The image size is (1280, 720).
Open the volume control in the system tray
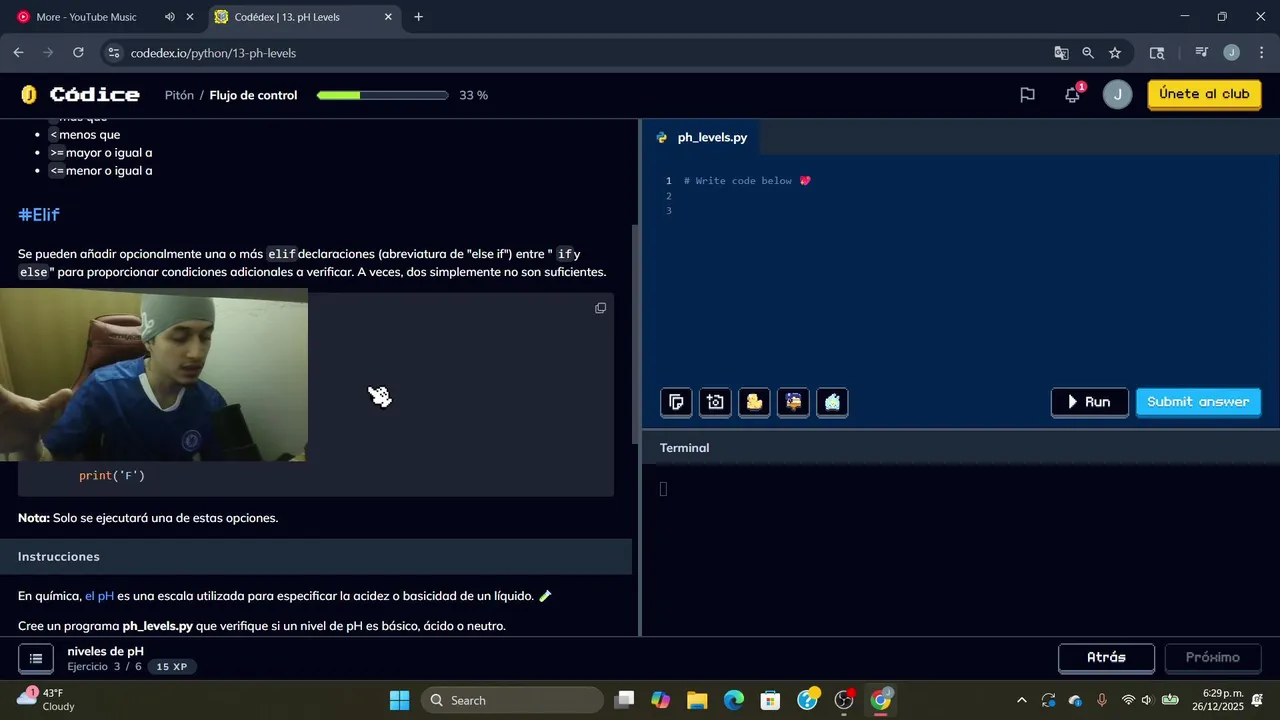click(x=1147, y=700)
